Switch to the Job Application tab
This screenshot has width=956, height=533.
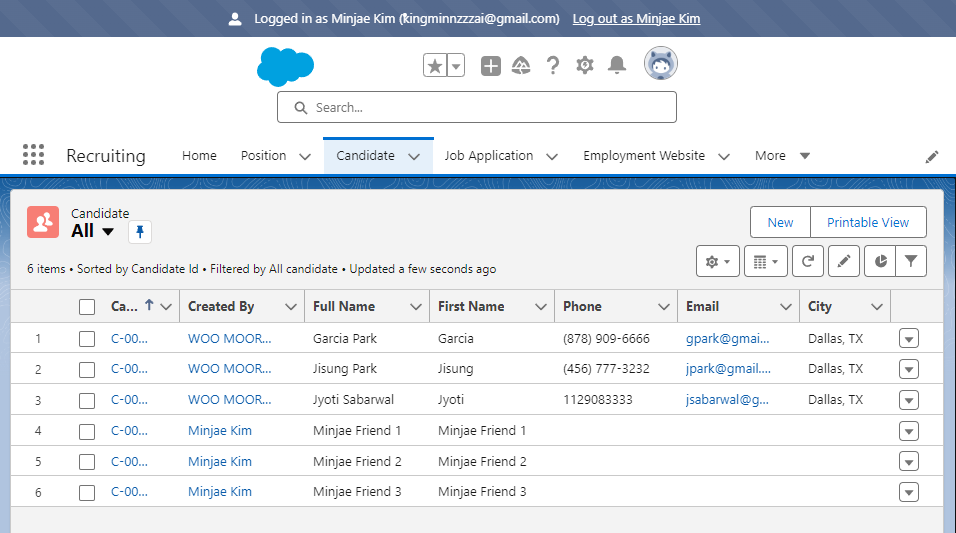(489, 156)
